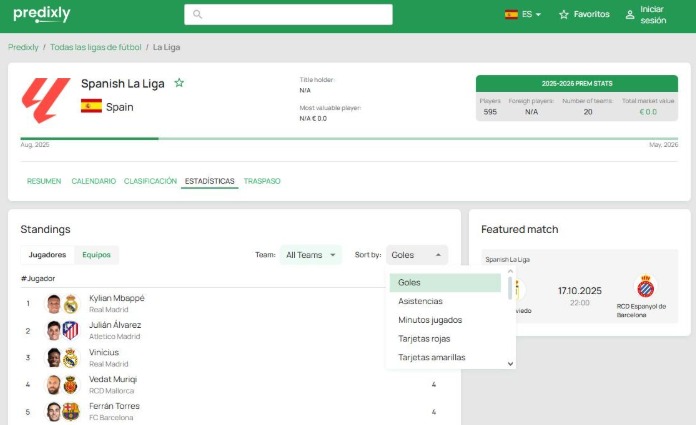This screenshot has width=696, height=425.
Task: Mark Spanish La Liga as favorite
Action: [x=179, y=83]
